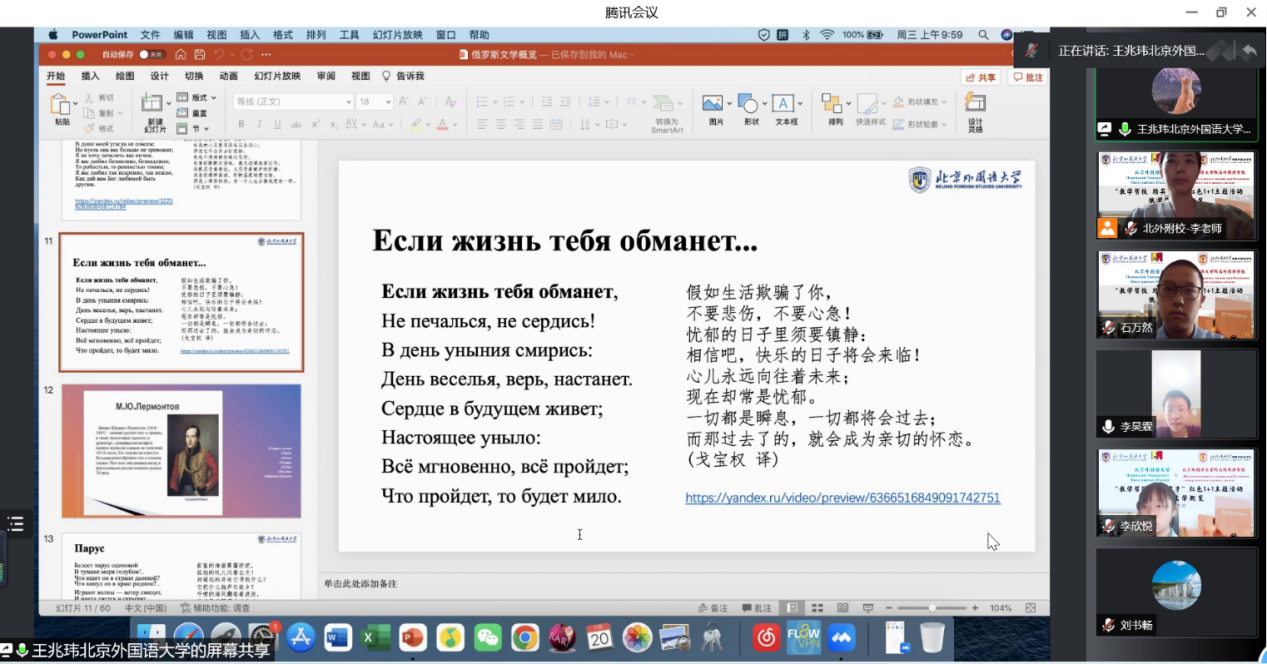This screenshot has height=664, width=1267.
Task: Apply the yellow text highlight color
Action: (415, 124)
